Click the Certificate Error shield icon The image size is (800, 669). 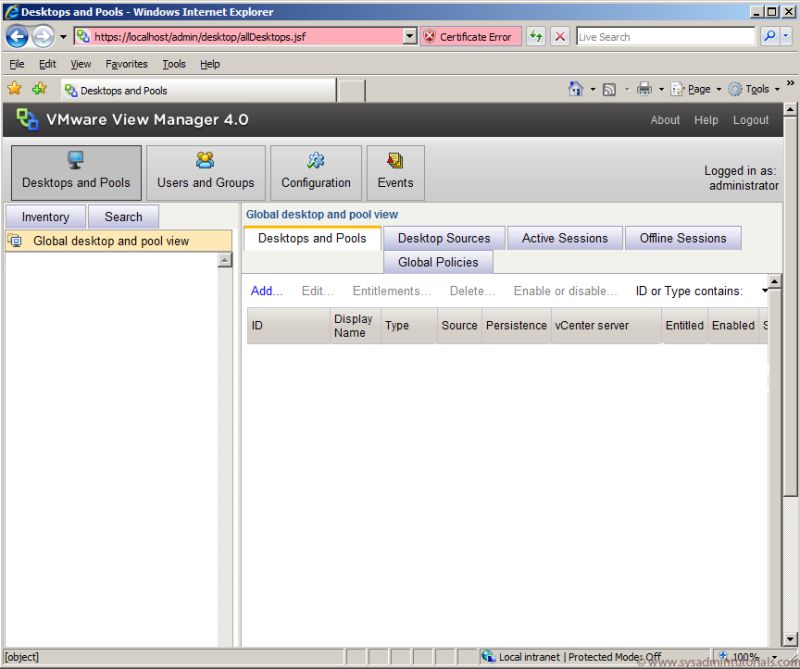pyautogui.click(x=429, y=36)
